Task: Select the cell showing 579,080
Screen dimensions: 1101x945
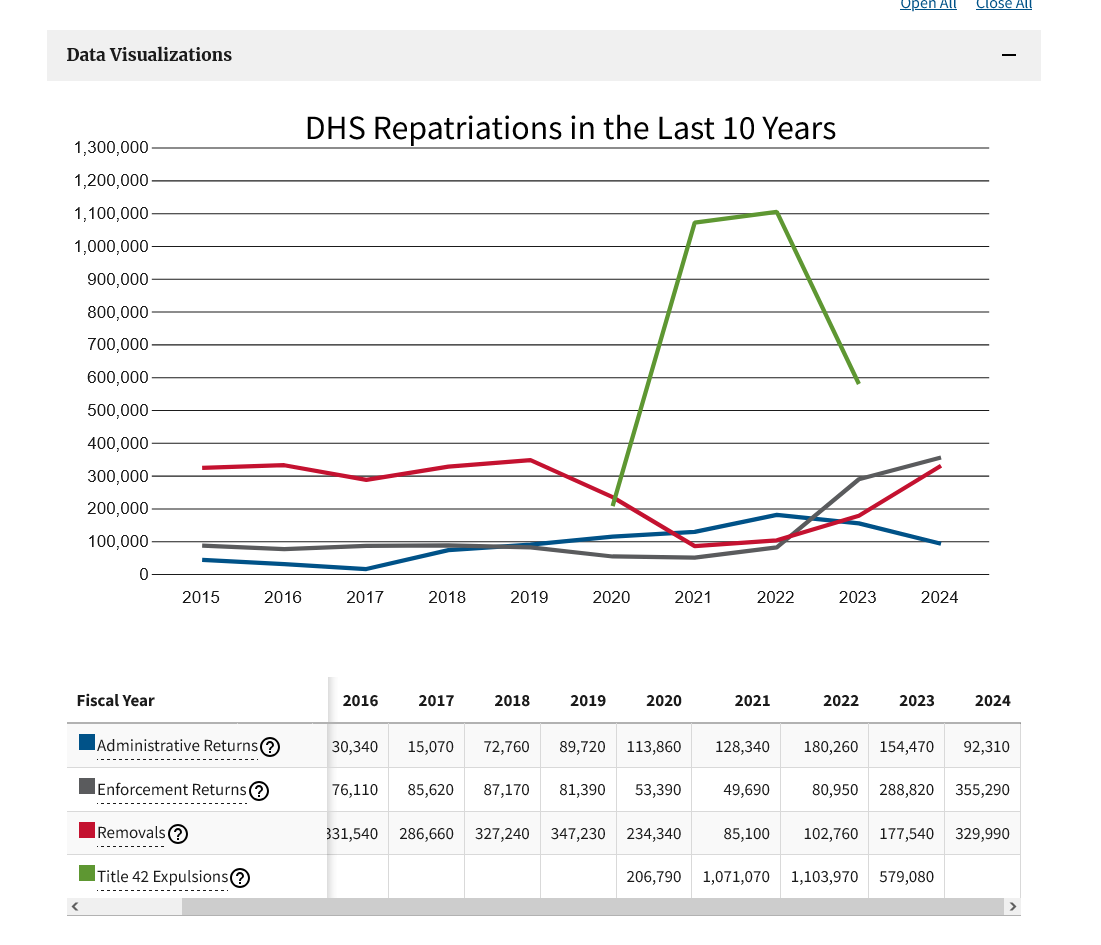Action: (x=906, y=877)
